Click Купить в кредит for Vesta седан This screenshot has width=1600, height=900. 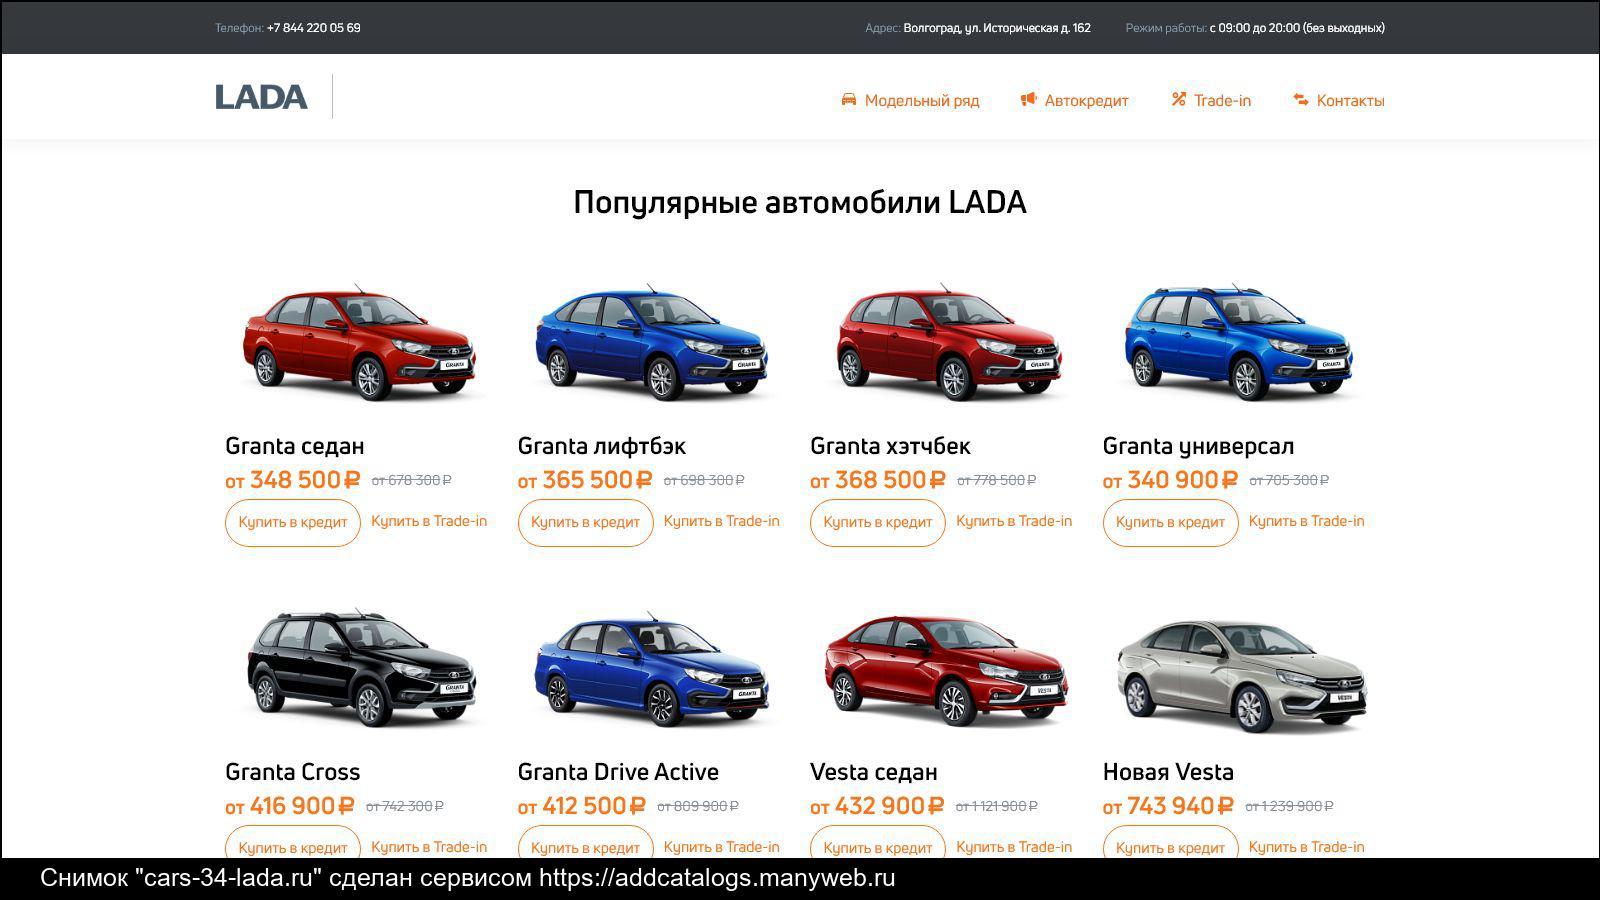pos(877,842)
